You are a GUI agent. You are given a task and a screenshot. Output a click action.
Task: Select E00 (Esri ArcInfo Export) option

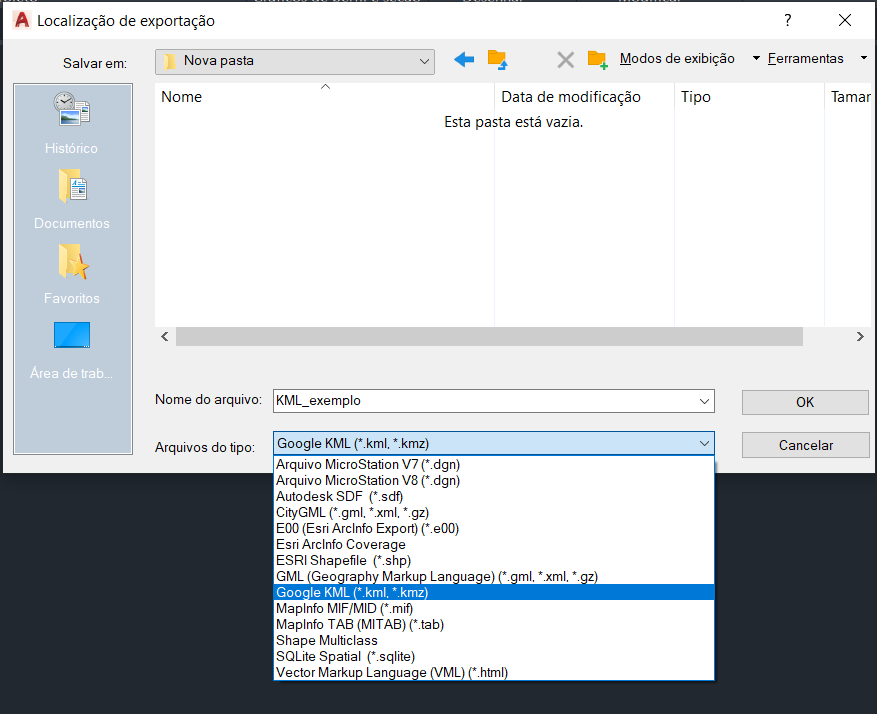tap(494, 529)
